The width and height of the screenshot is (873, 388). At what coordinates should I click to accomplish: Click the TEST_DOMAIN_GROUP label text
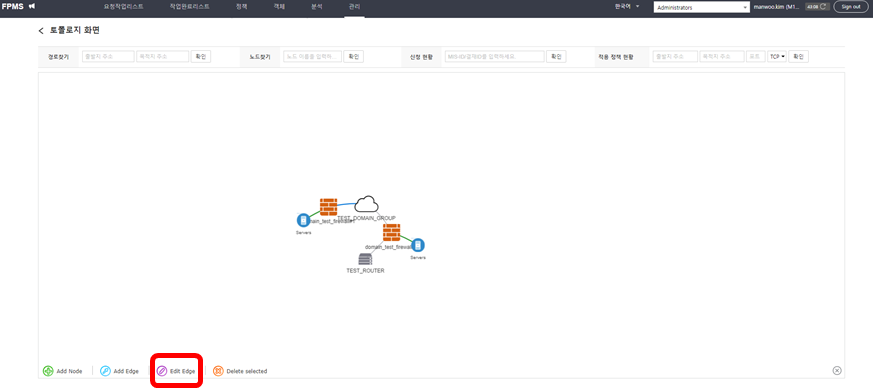(366, 218)
